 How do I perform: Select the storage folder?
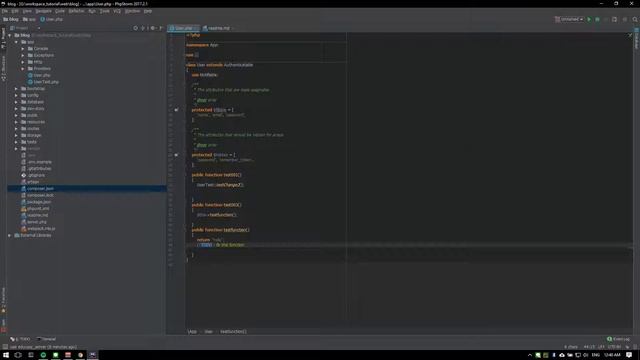31,135
